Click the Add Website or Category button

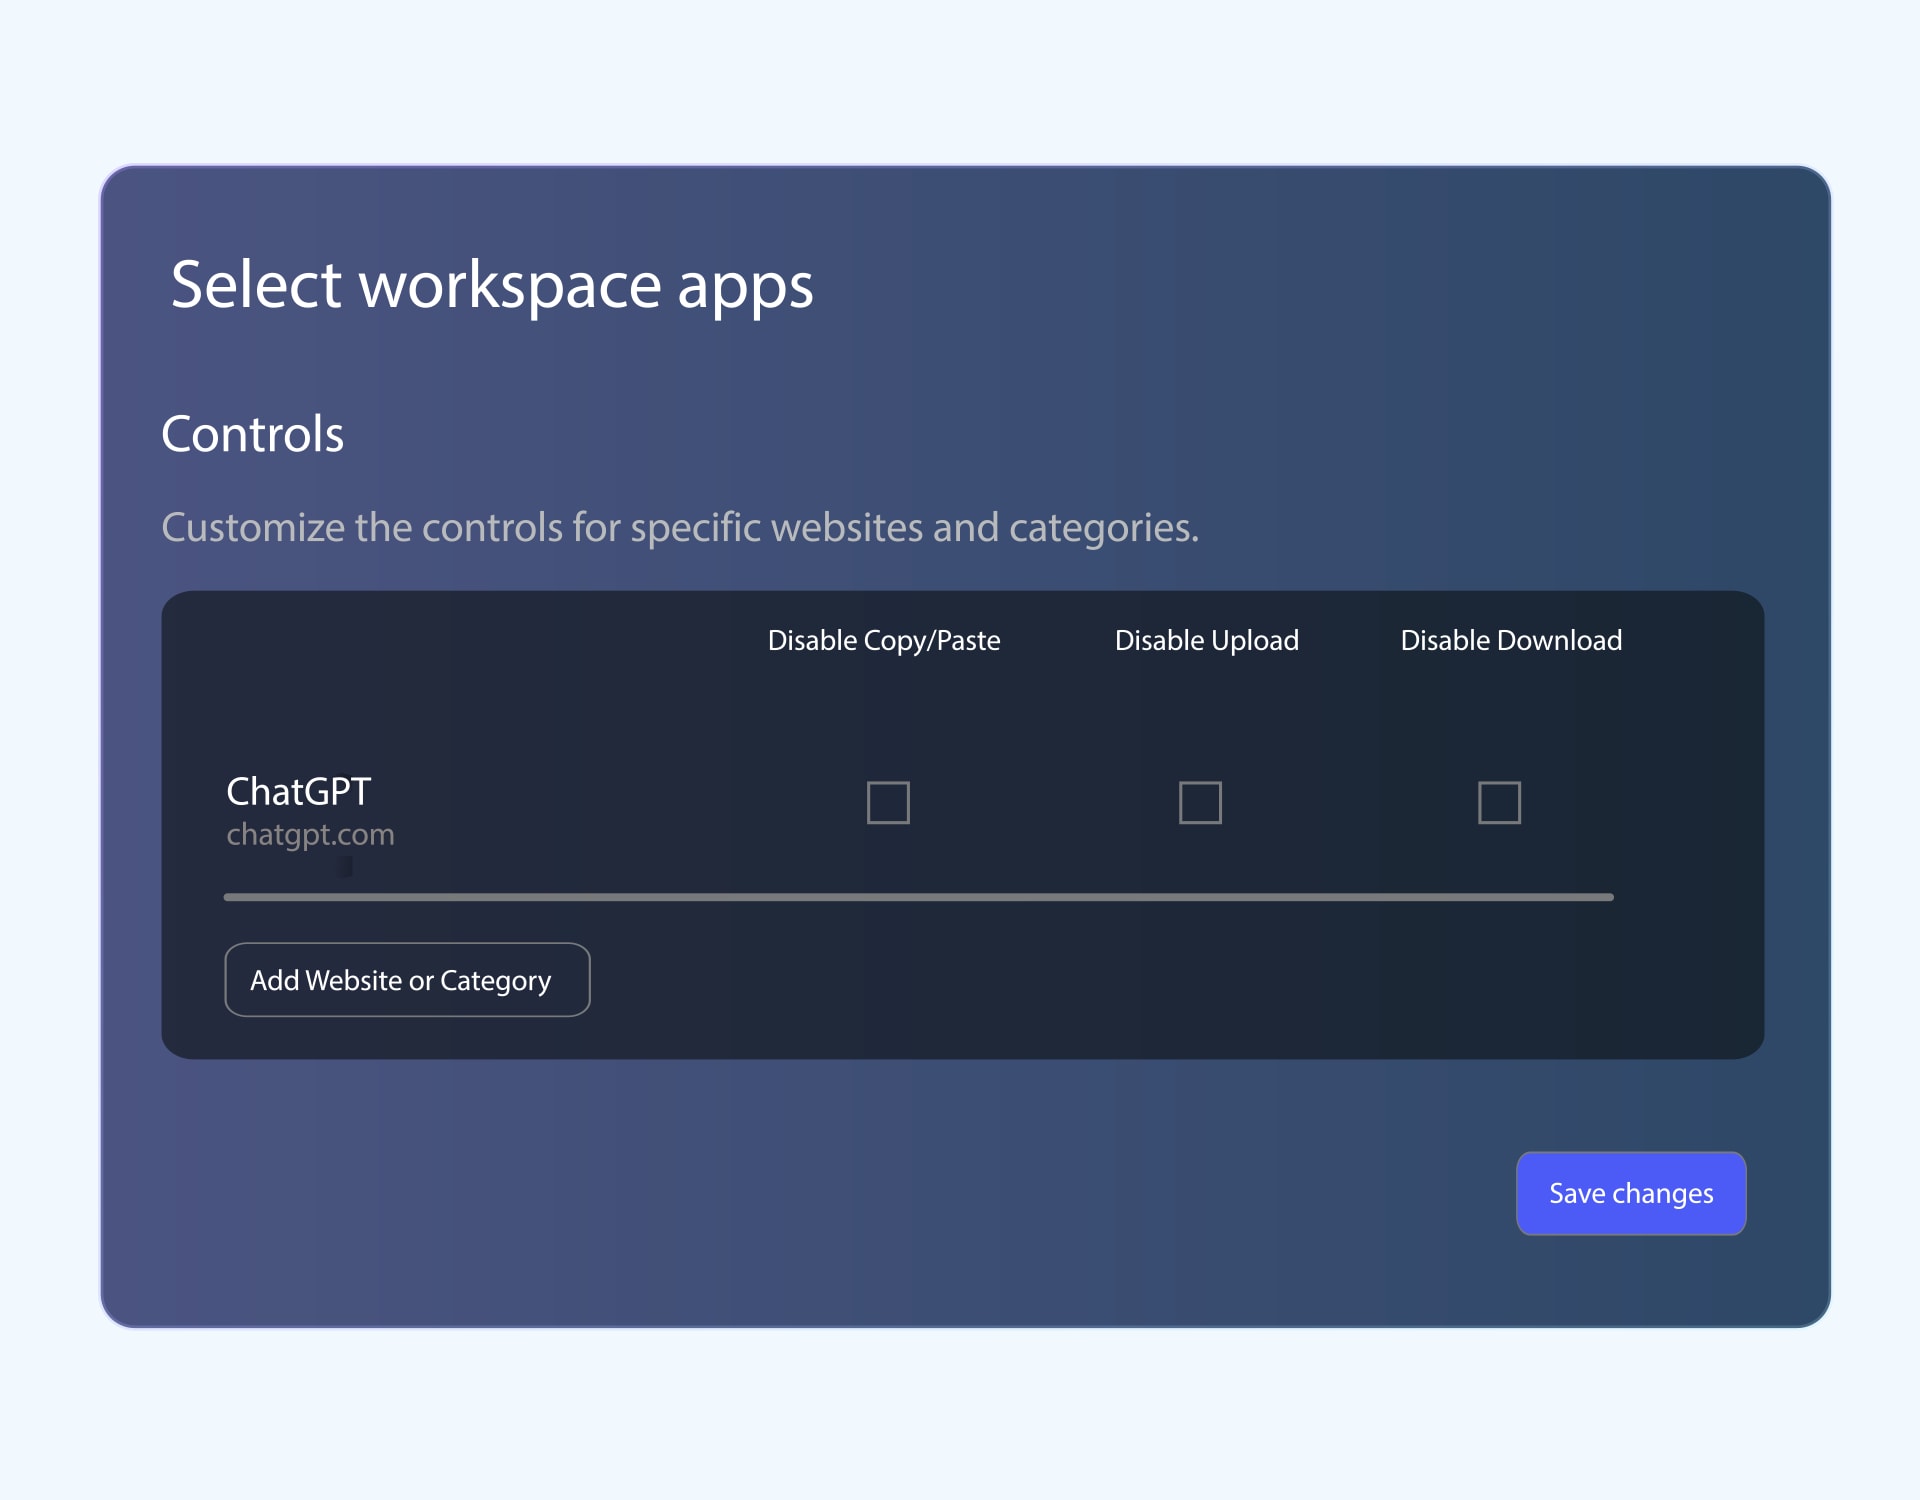click(406, 980)
